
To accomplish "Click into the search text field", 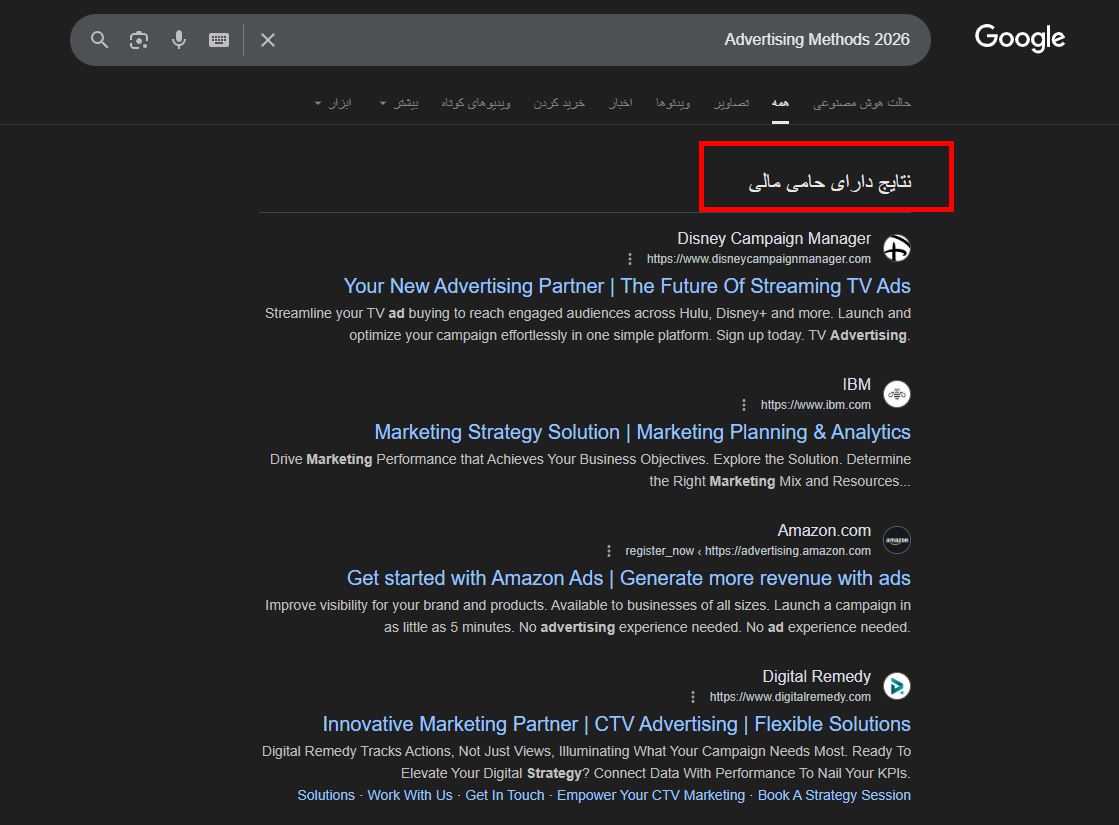I will pos(600,40).
